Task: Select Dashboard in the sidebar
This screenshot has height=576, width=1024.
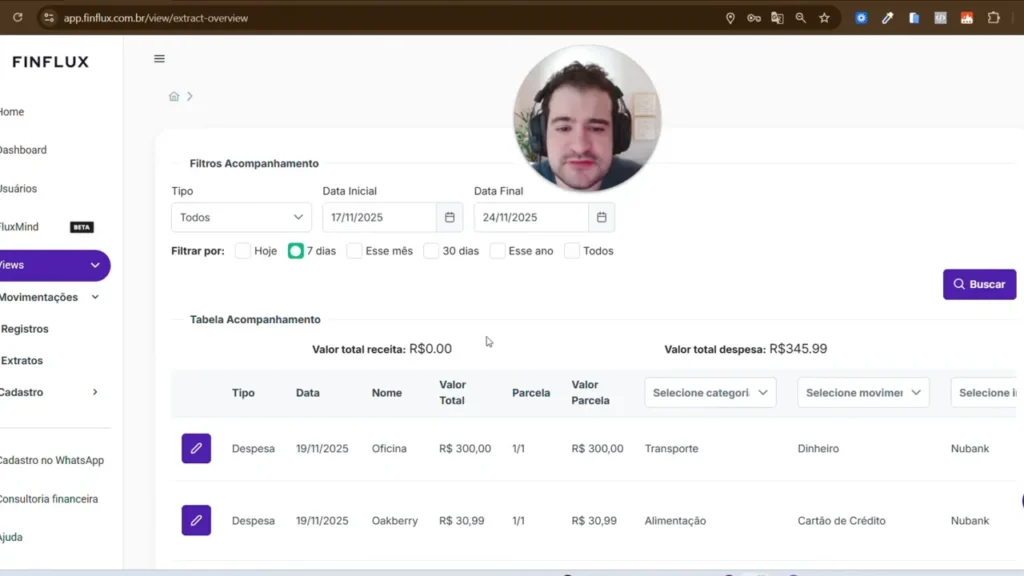Action: [x=24, y=149]
